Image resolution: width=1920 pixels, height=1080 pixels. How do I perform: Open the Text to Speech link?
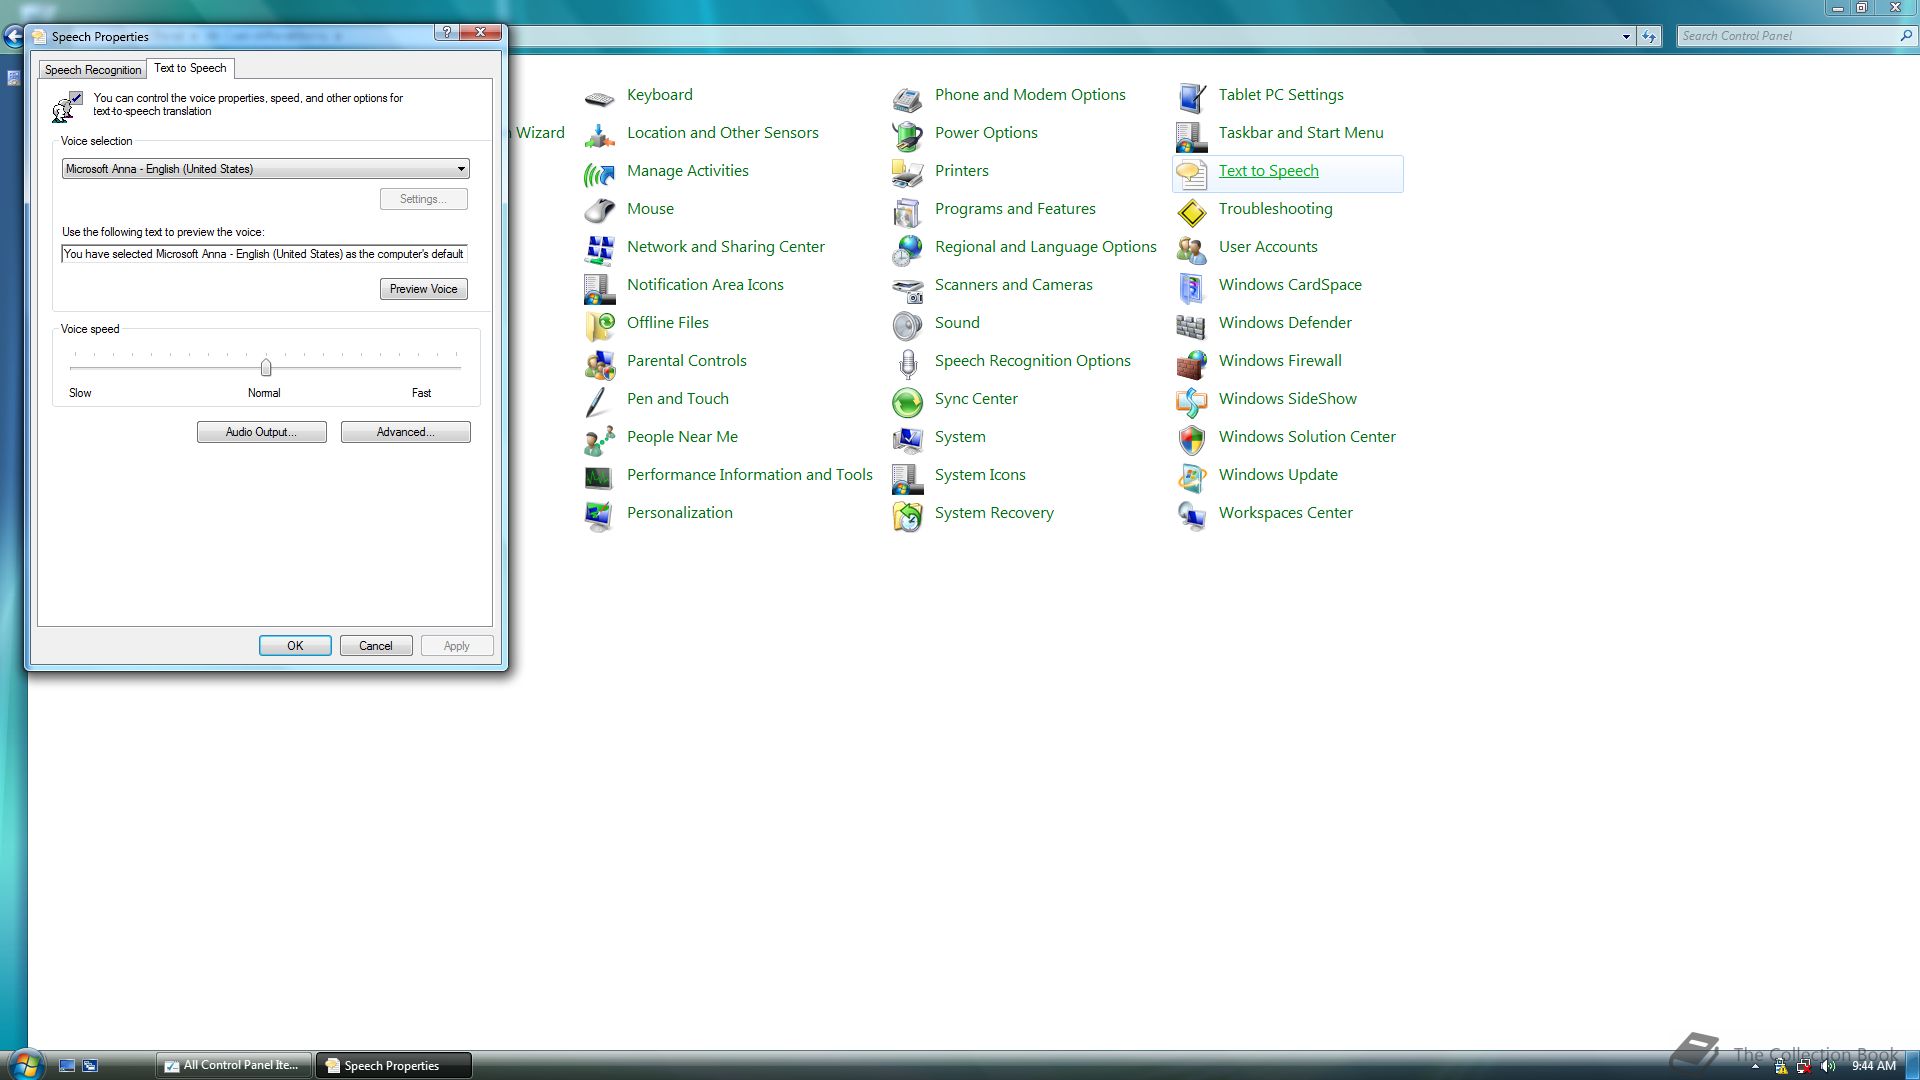1268,171
